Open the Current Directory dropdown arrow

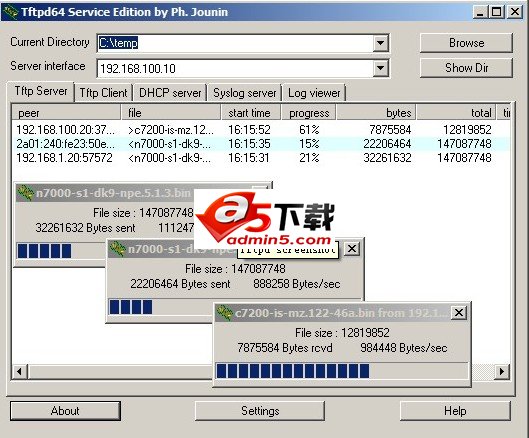380,43
